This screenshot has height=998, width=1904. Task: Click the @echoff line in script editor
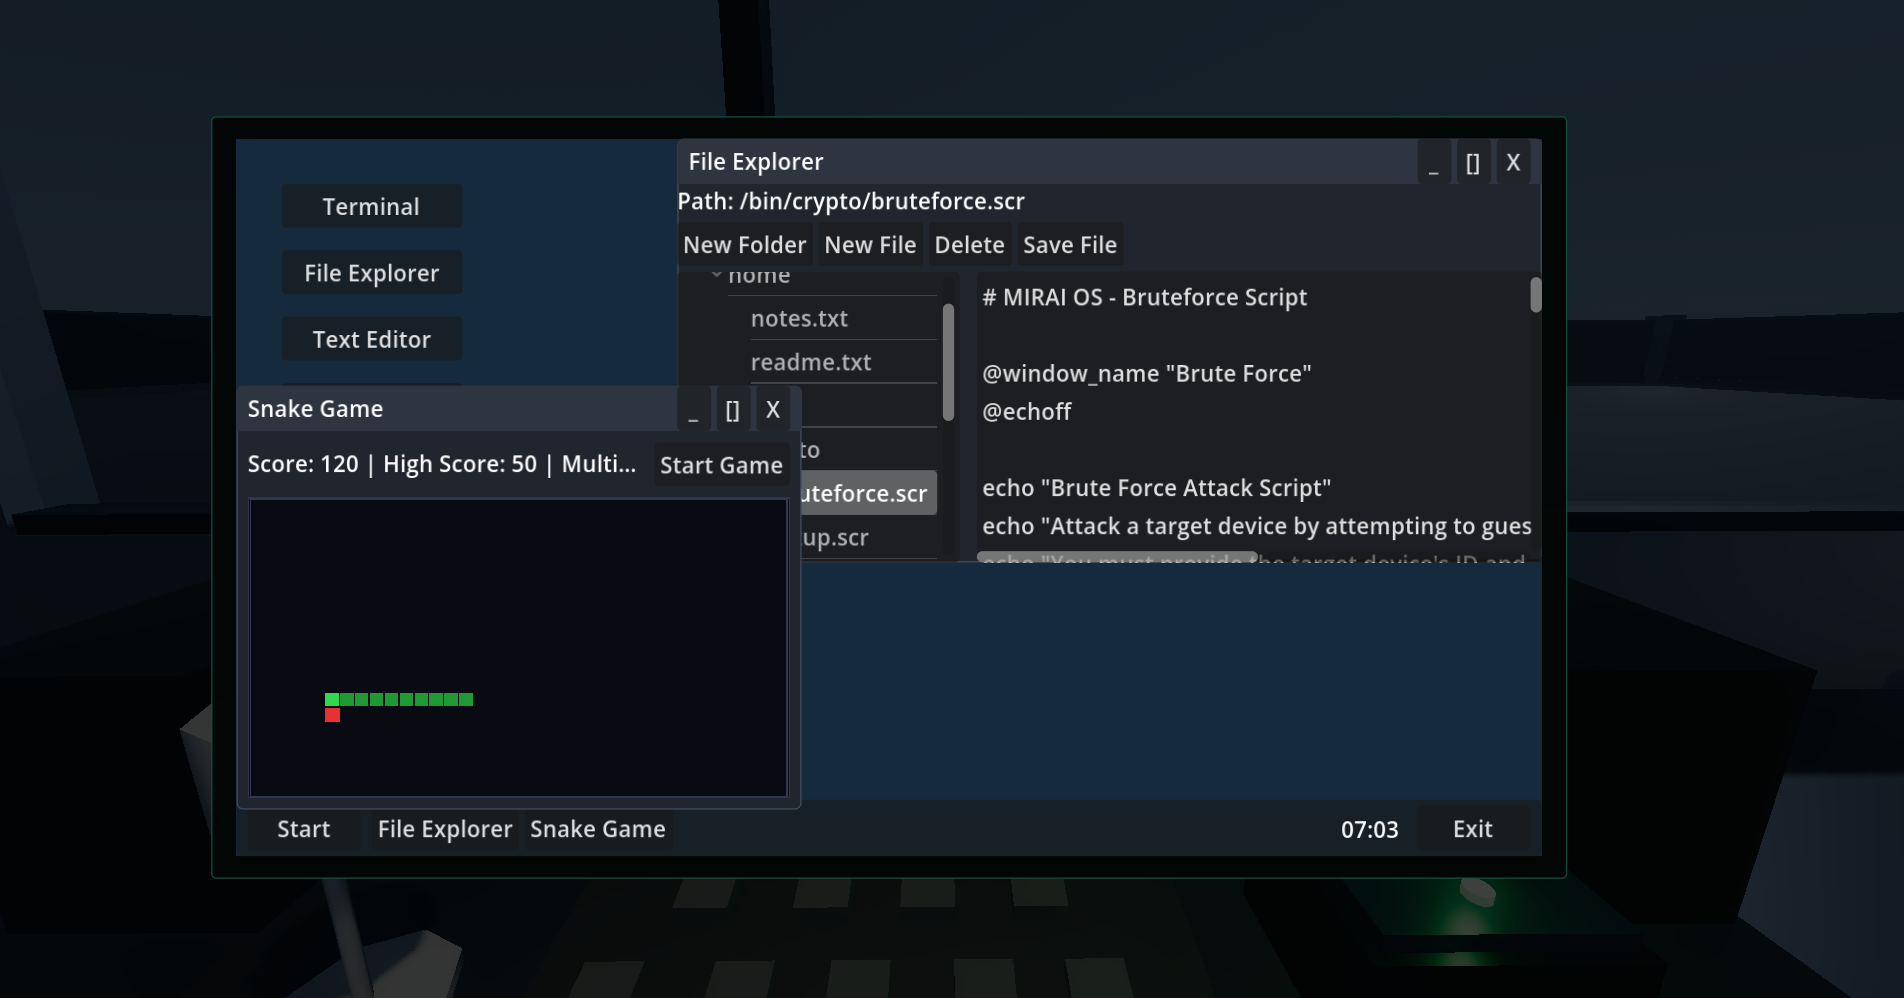[x=1027, y=412]
